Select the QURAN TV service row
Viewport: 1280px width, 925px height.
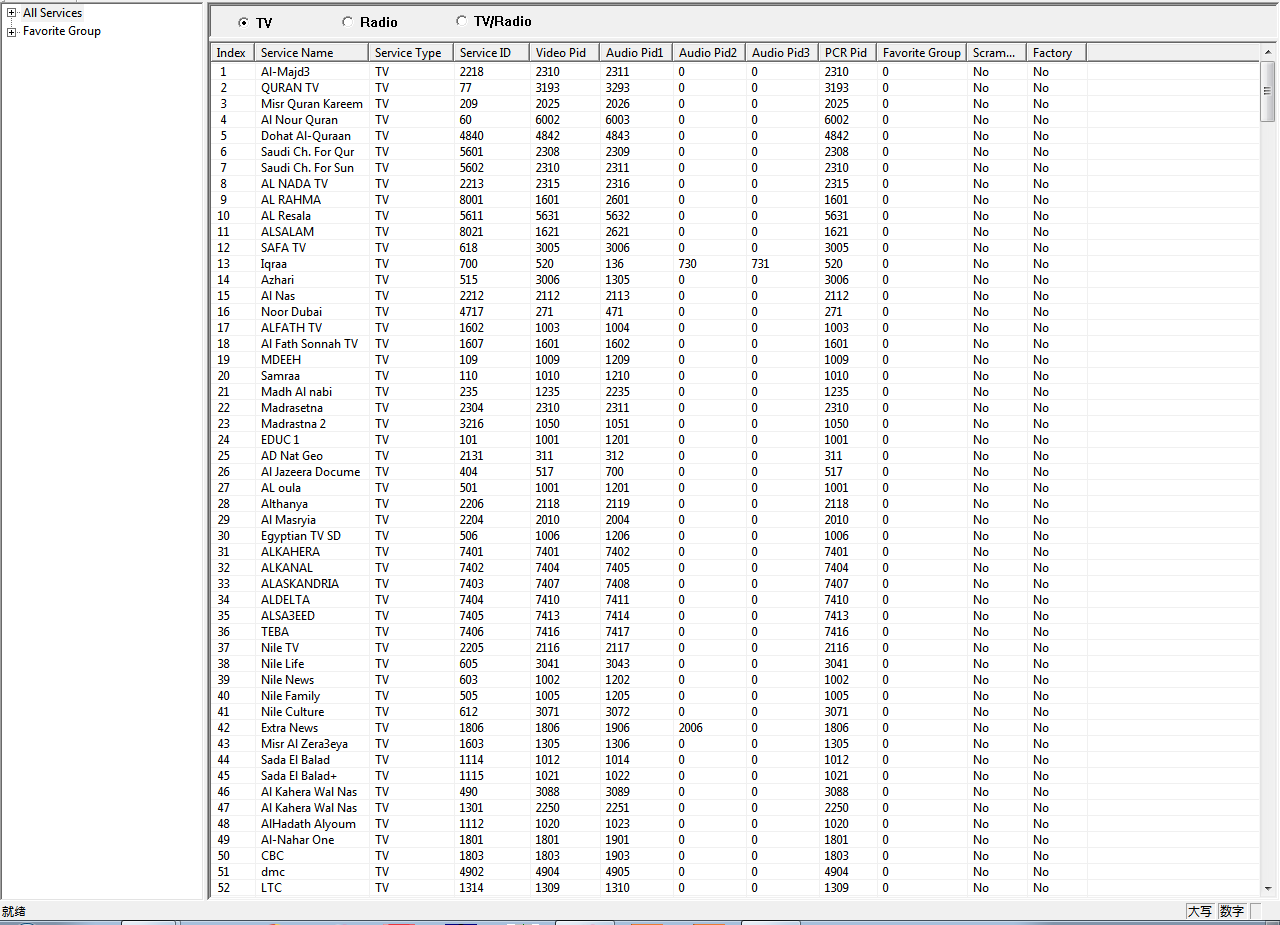[649, 88]
